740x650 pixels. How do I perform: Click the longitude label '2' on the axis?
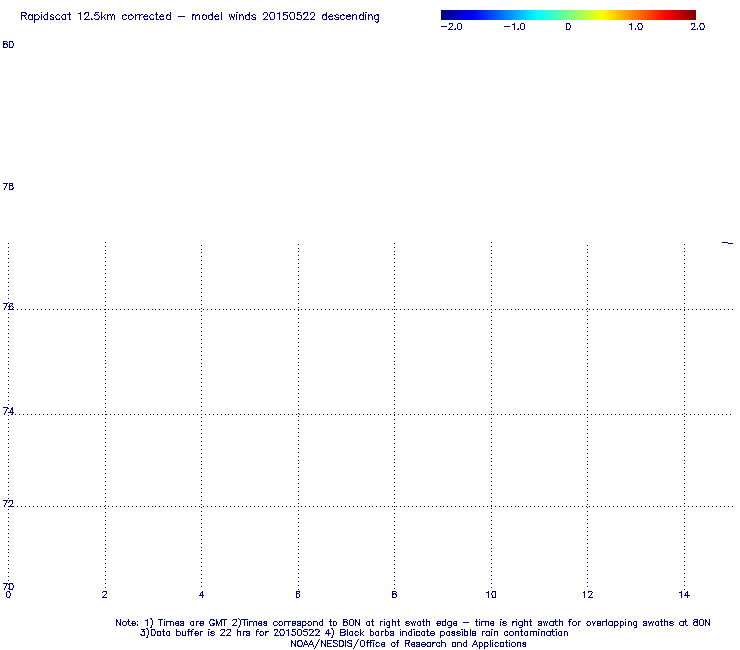(x=104, y=595)
